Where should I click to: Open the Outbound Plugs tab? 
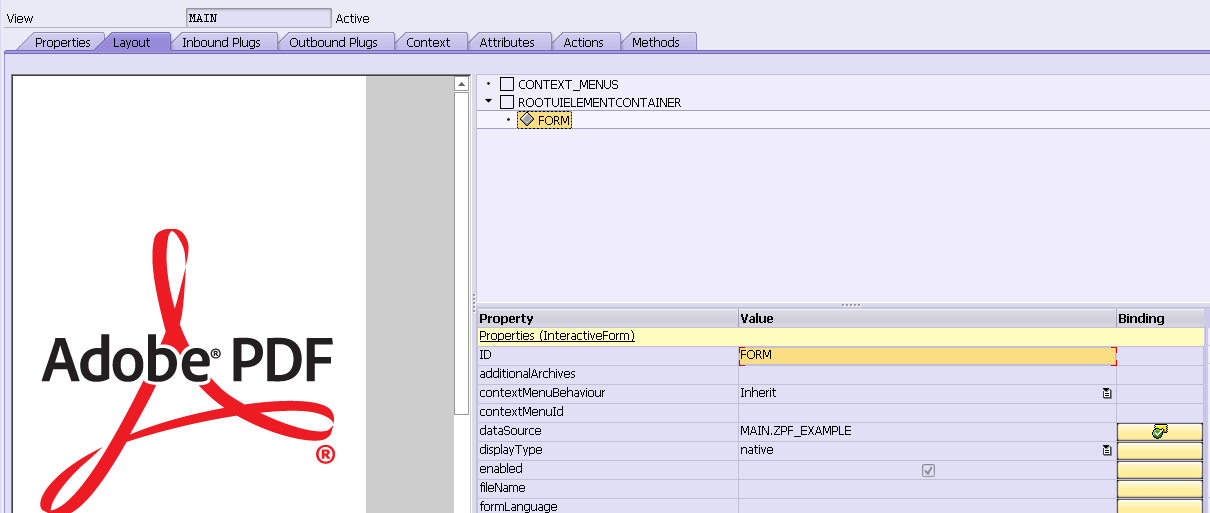pos(333,42)
